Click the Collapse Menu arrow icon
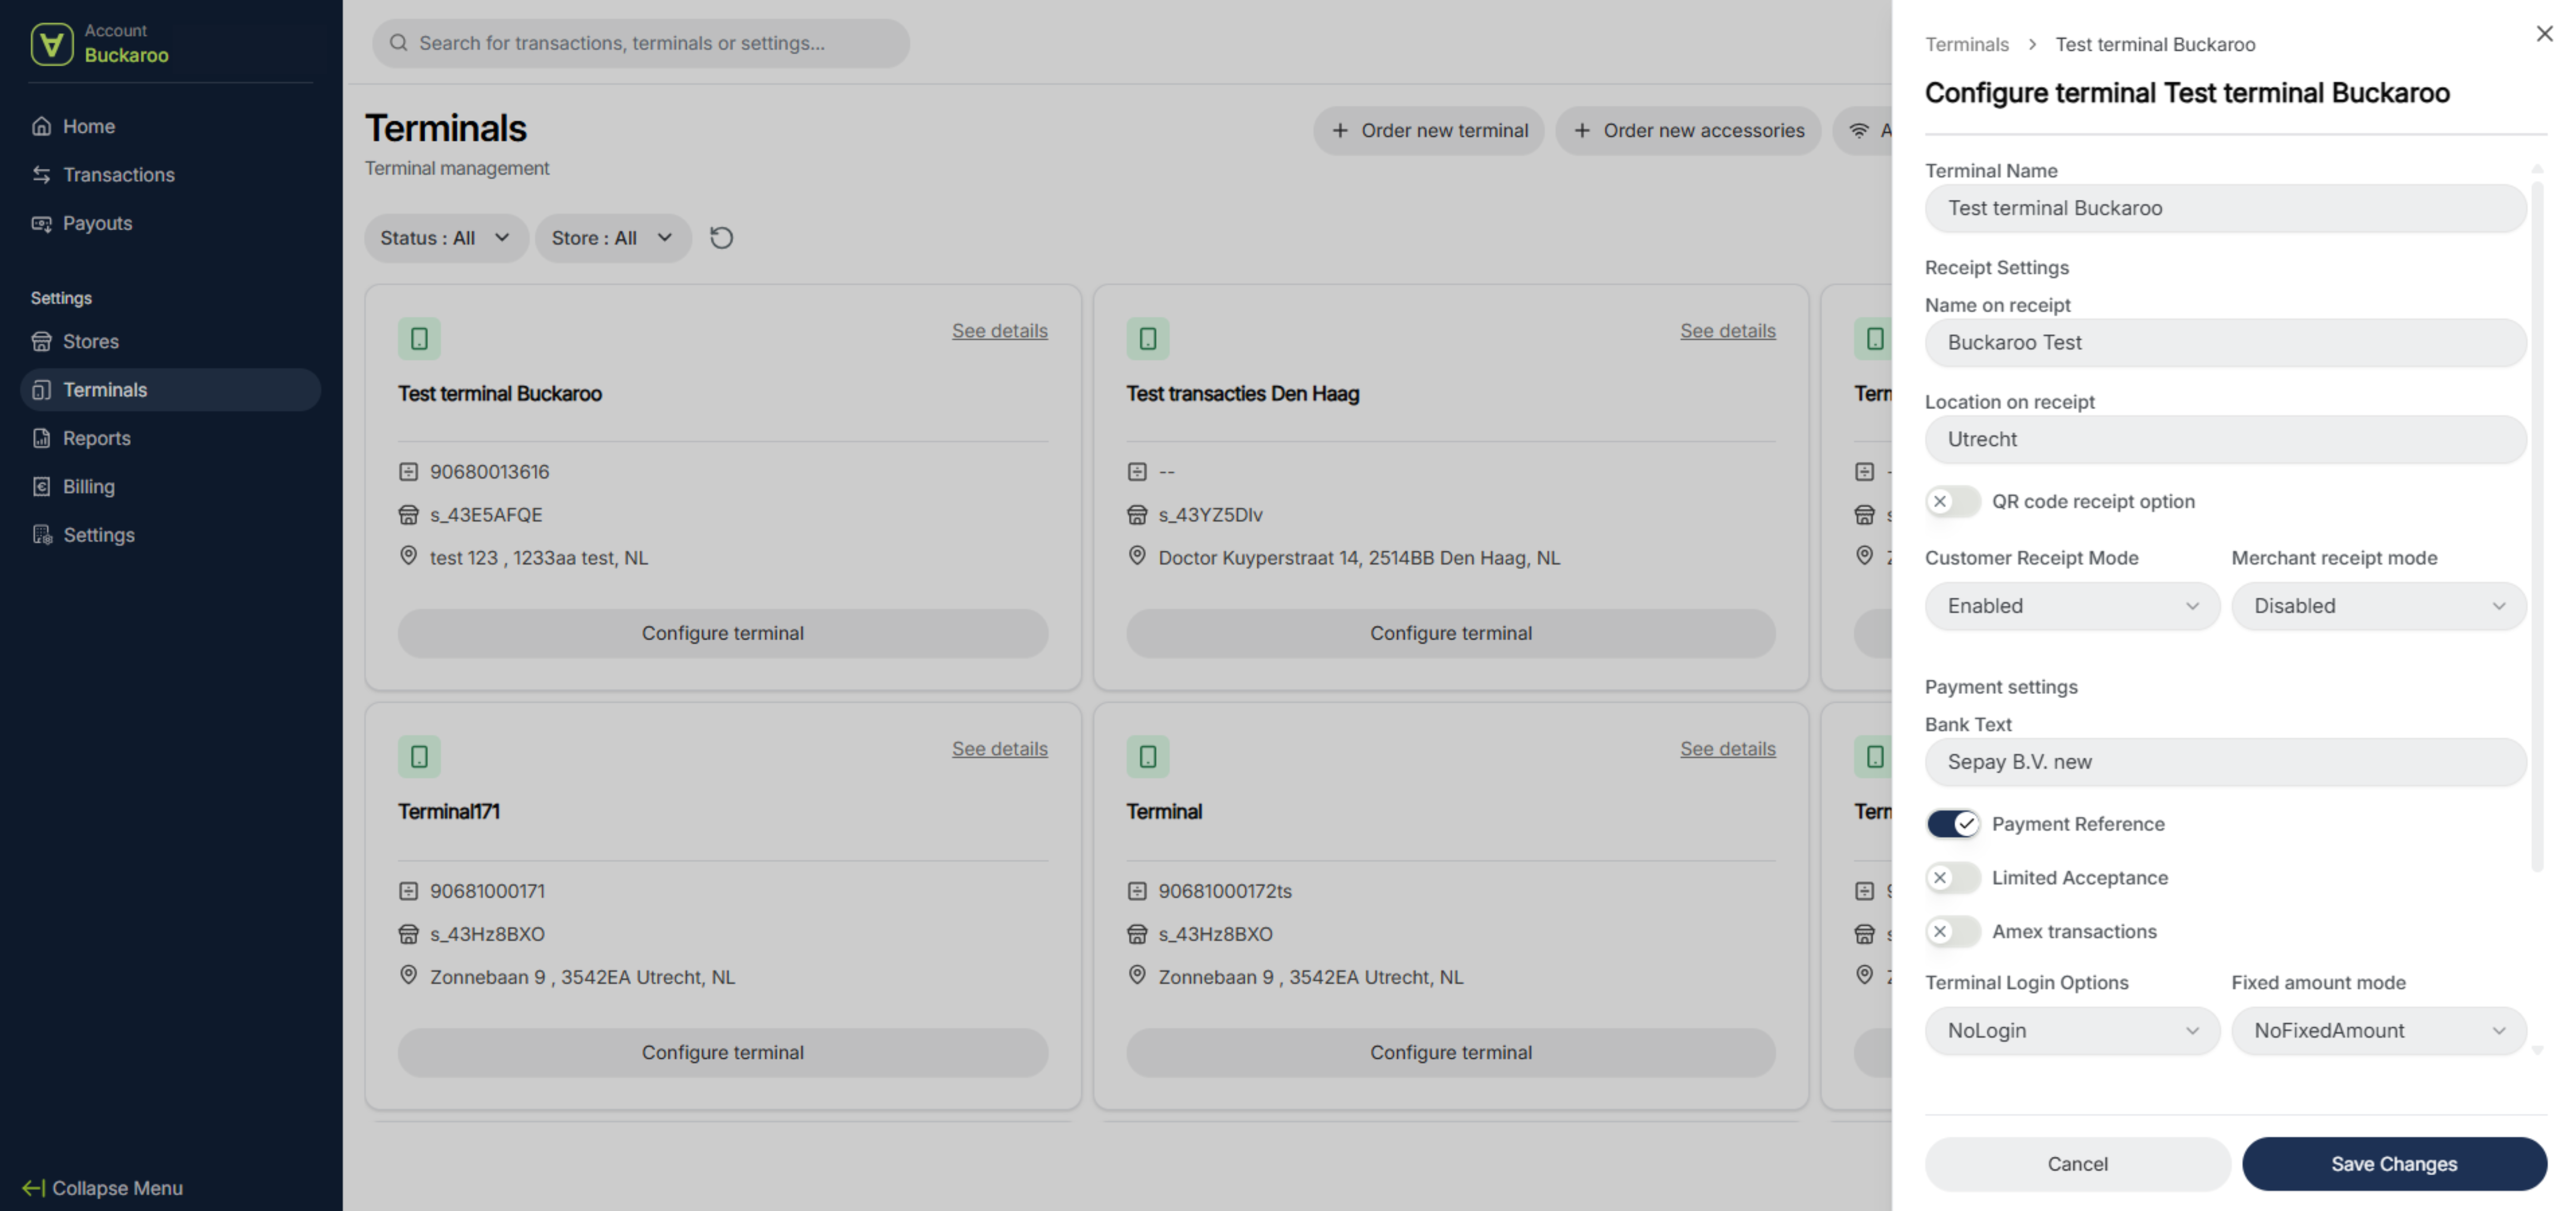Image resolution: width=2576 pixels, height=1211 pixels. click(33, 1188)
